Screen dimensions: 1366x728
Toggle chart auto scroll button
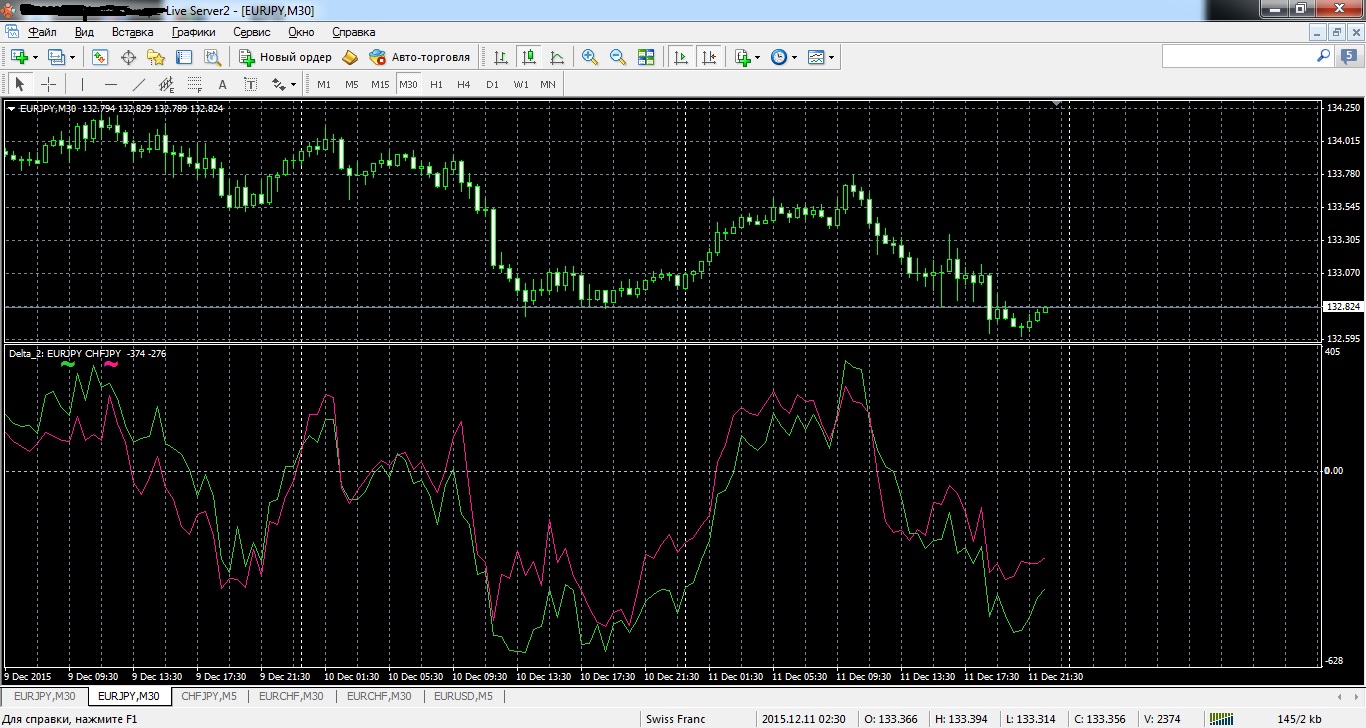[681, 57]
